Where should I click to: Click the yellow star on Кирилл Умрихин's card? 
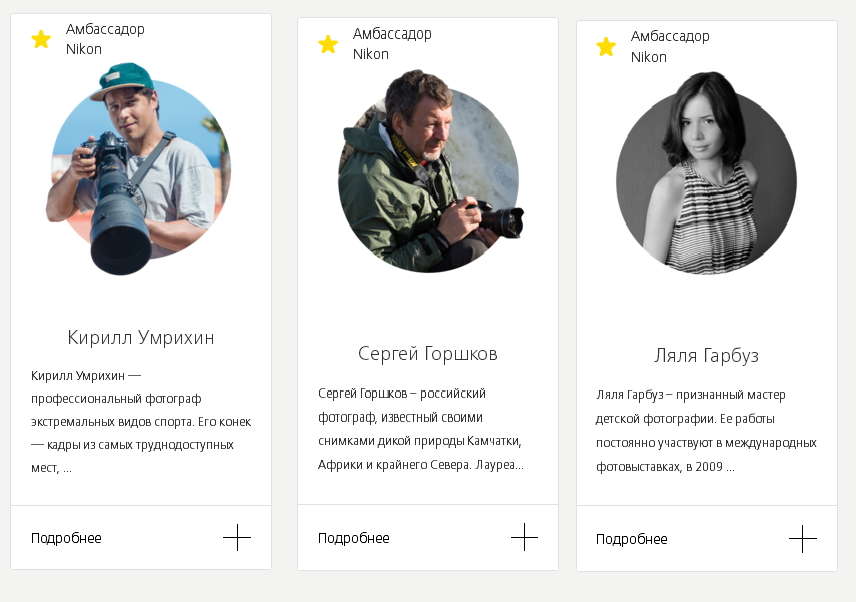pos(41,39)
